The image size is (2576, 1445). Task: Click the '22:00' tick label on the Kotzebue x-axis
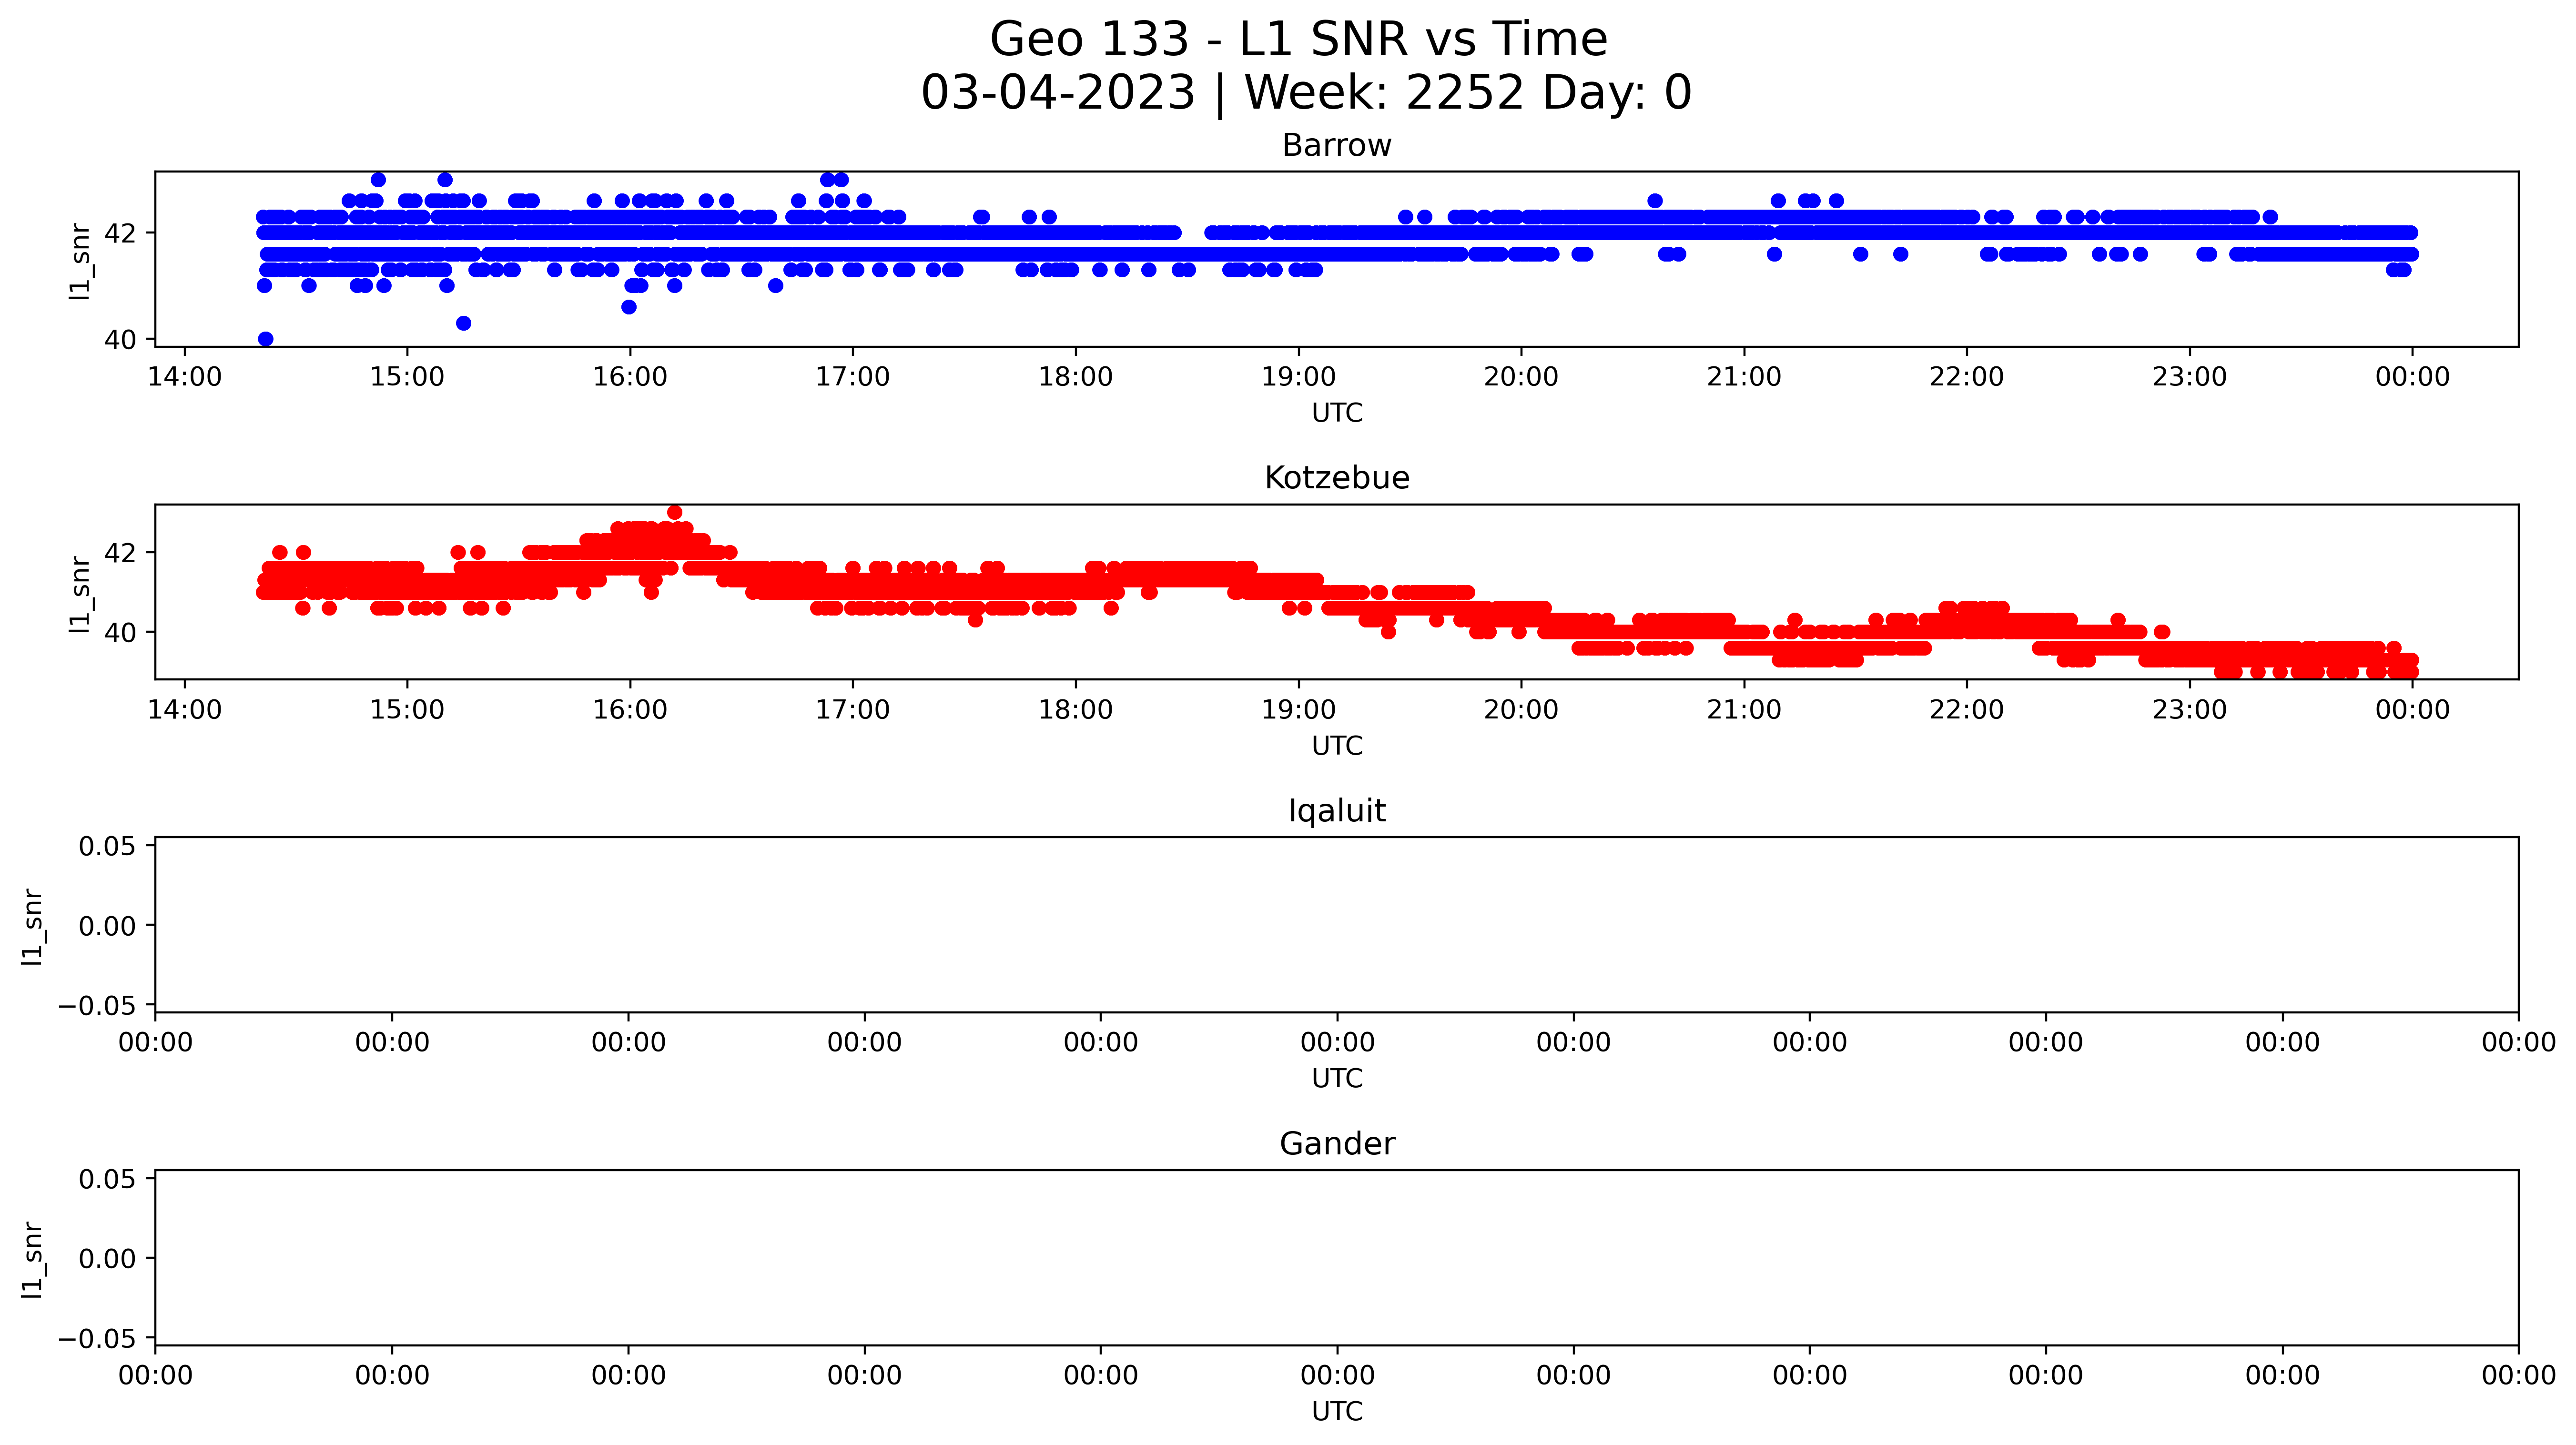pyautogui.click(x=1967, y=710)
